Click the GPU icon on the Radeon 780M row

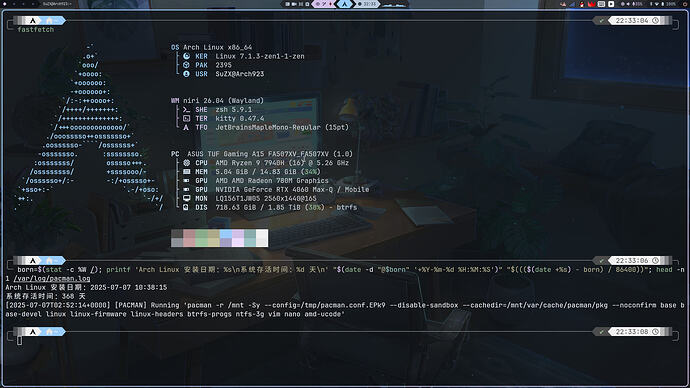[x=187, y=180]
